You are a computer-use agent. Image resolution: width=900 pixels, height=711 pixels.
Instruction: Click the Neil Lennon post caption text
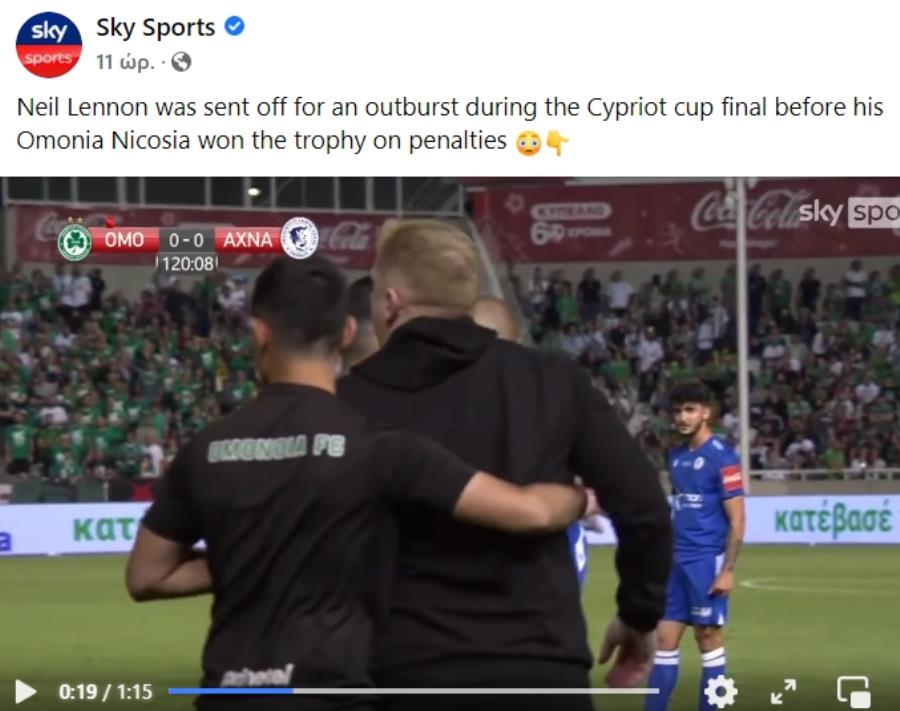[449, 124]
